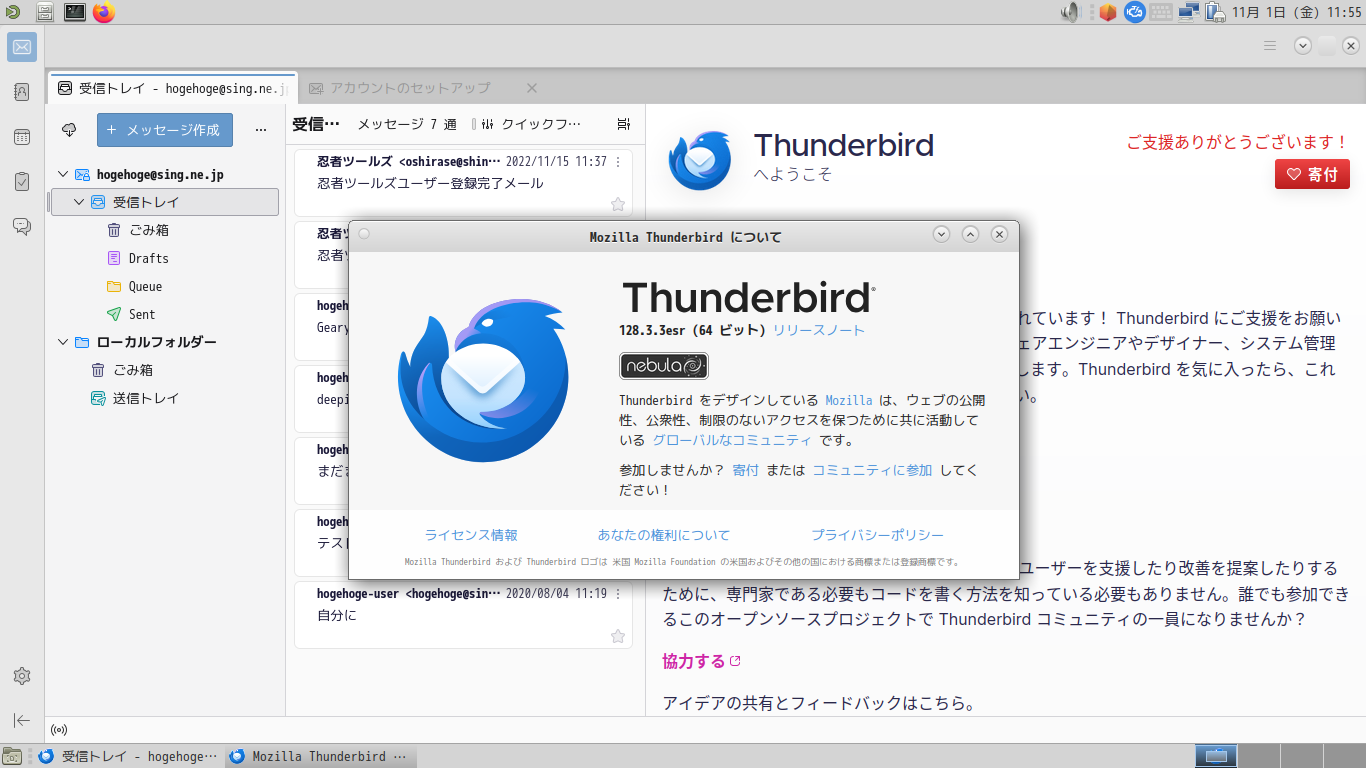Viewport: 1366px width, 768px height.
Task: Click the red 寄付 donate button
Action: tap(1312, 174)
